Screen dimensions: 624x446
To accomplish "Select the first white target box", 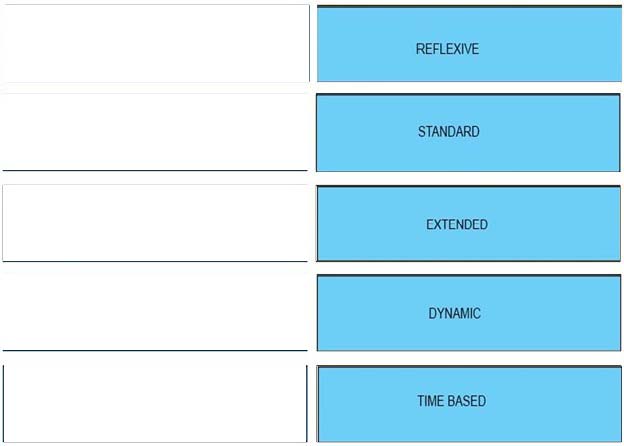I will [155, 43].
